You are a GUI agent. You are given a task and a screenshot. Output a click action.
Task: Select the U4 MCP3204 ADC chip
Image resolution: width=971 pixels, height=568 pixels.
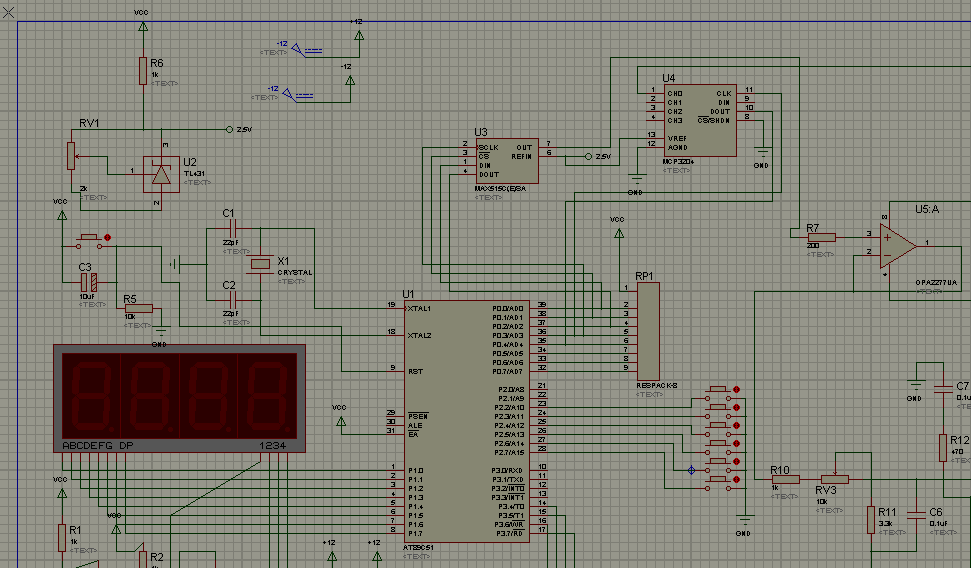(700, 120)
